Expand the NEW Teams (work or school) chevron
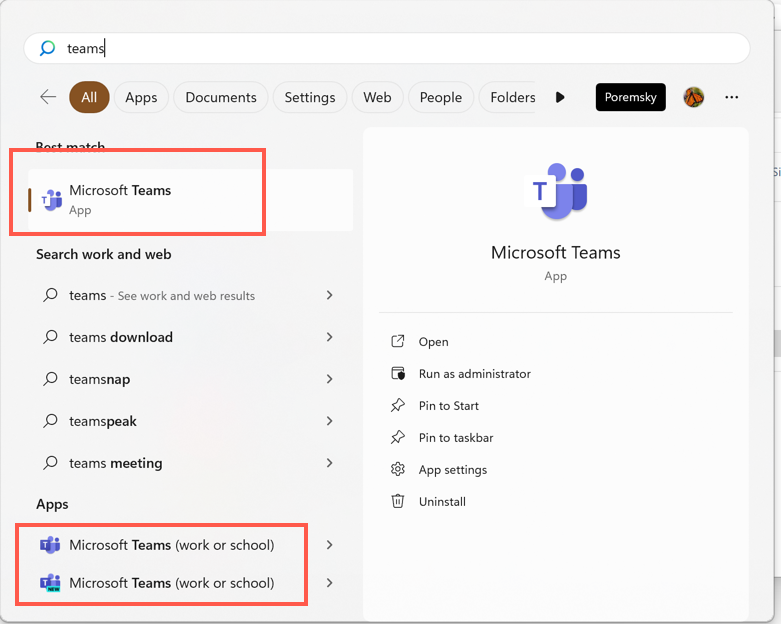The height and width of the screenshot is (624, 781). click(329, 583)
